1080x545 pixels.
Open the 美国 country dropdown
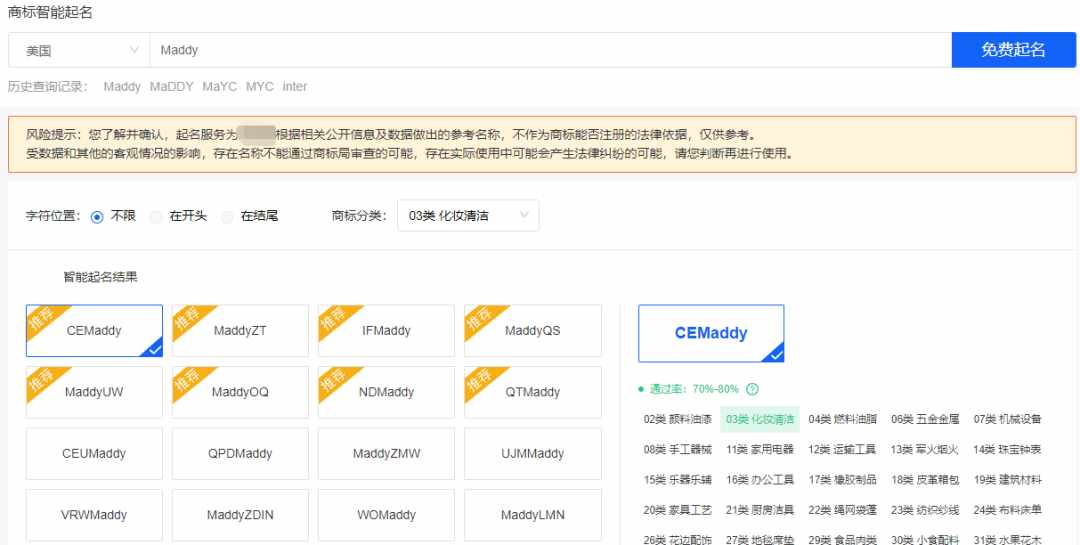tap(79, 50)
